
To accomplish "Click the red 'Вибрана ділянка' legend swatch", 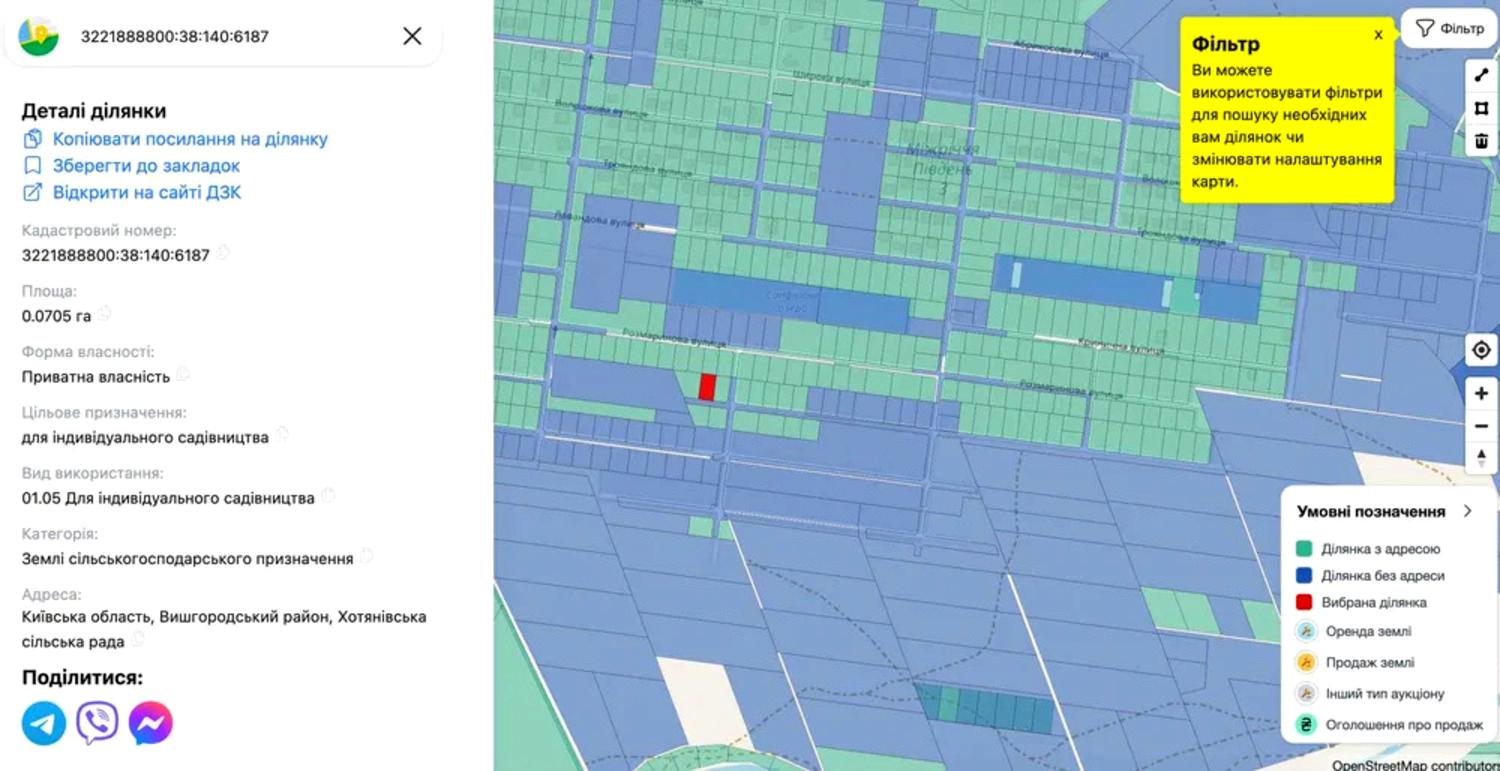I will (1304, 602).
